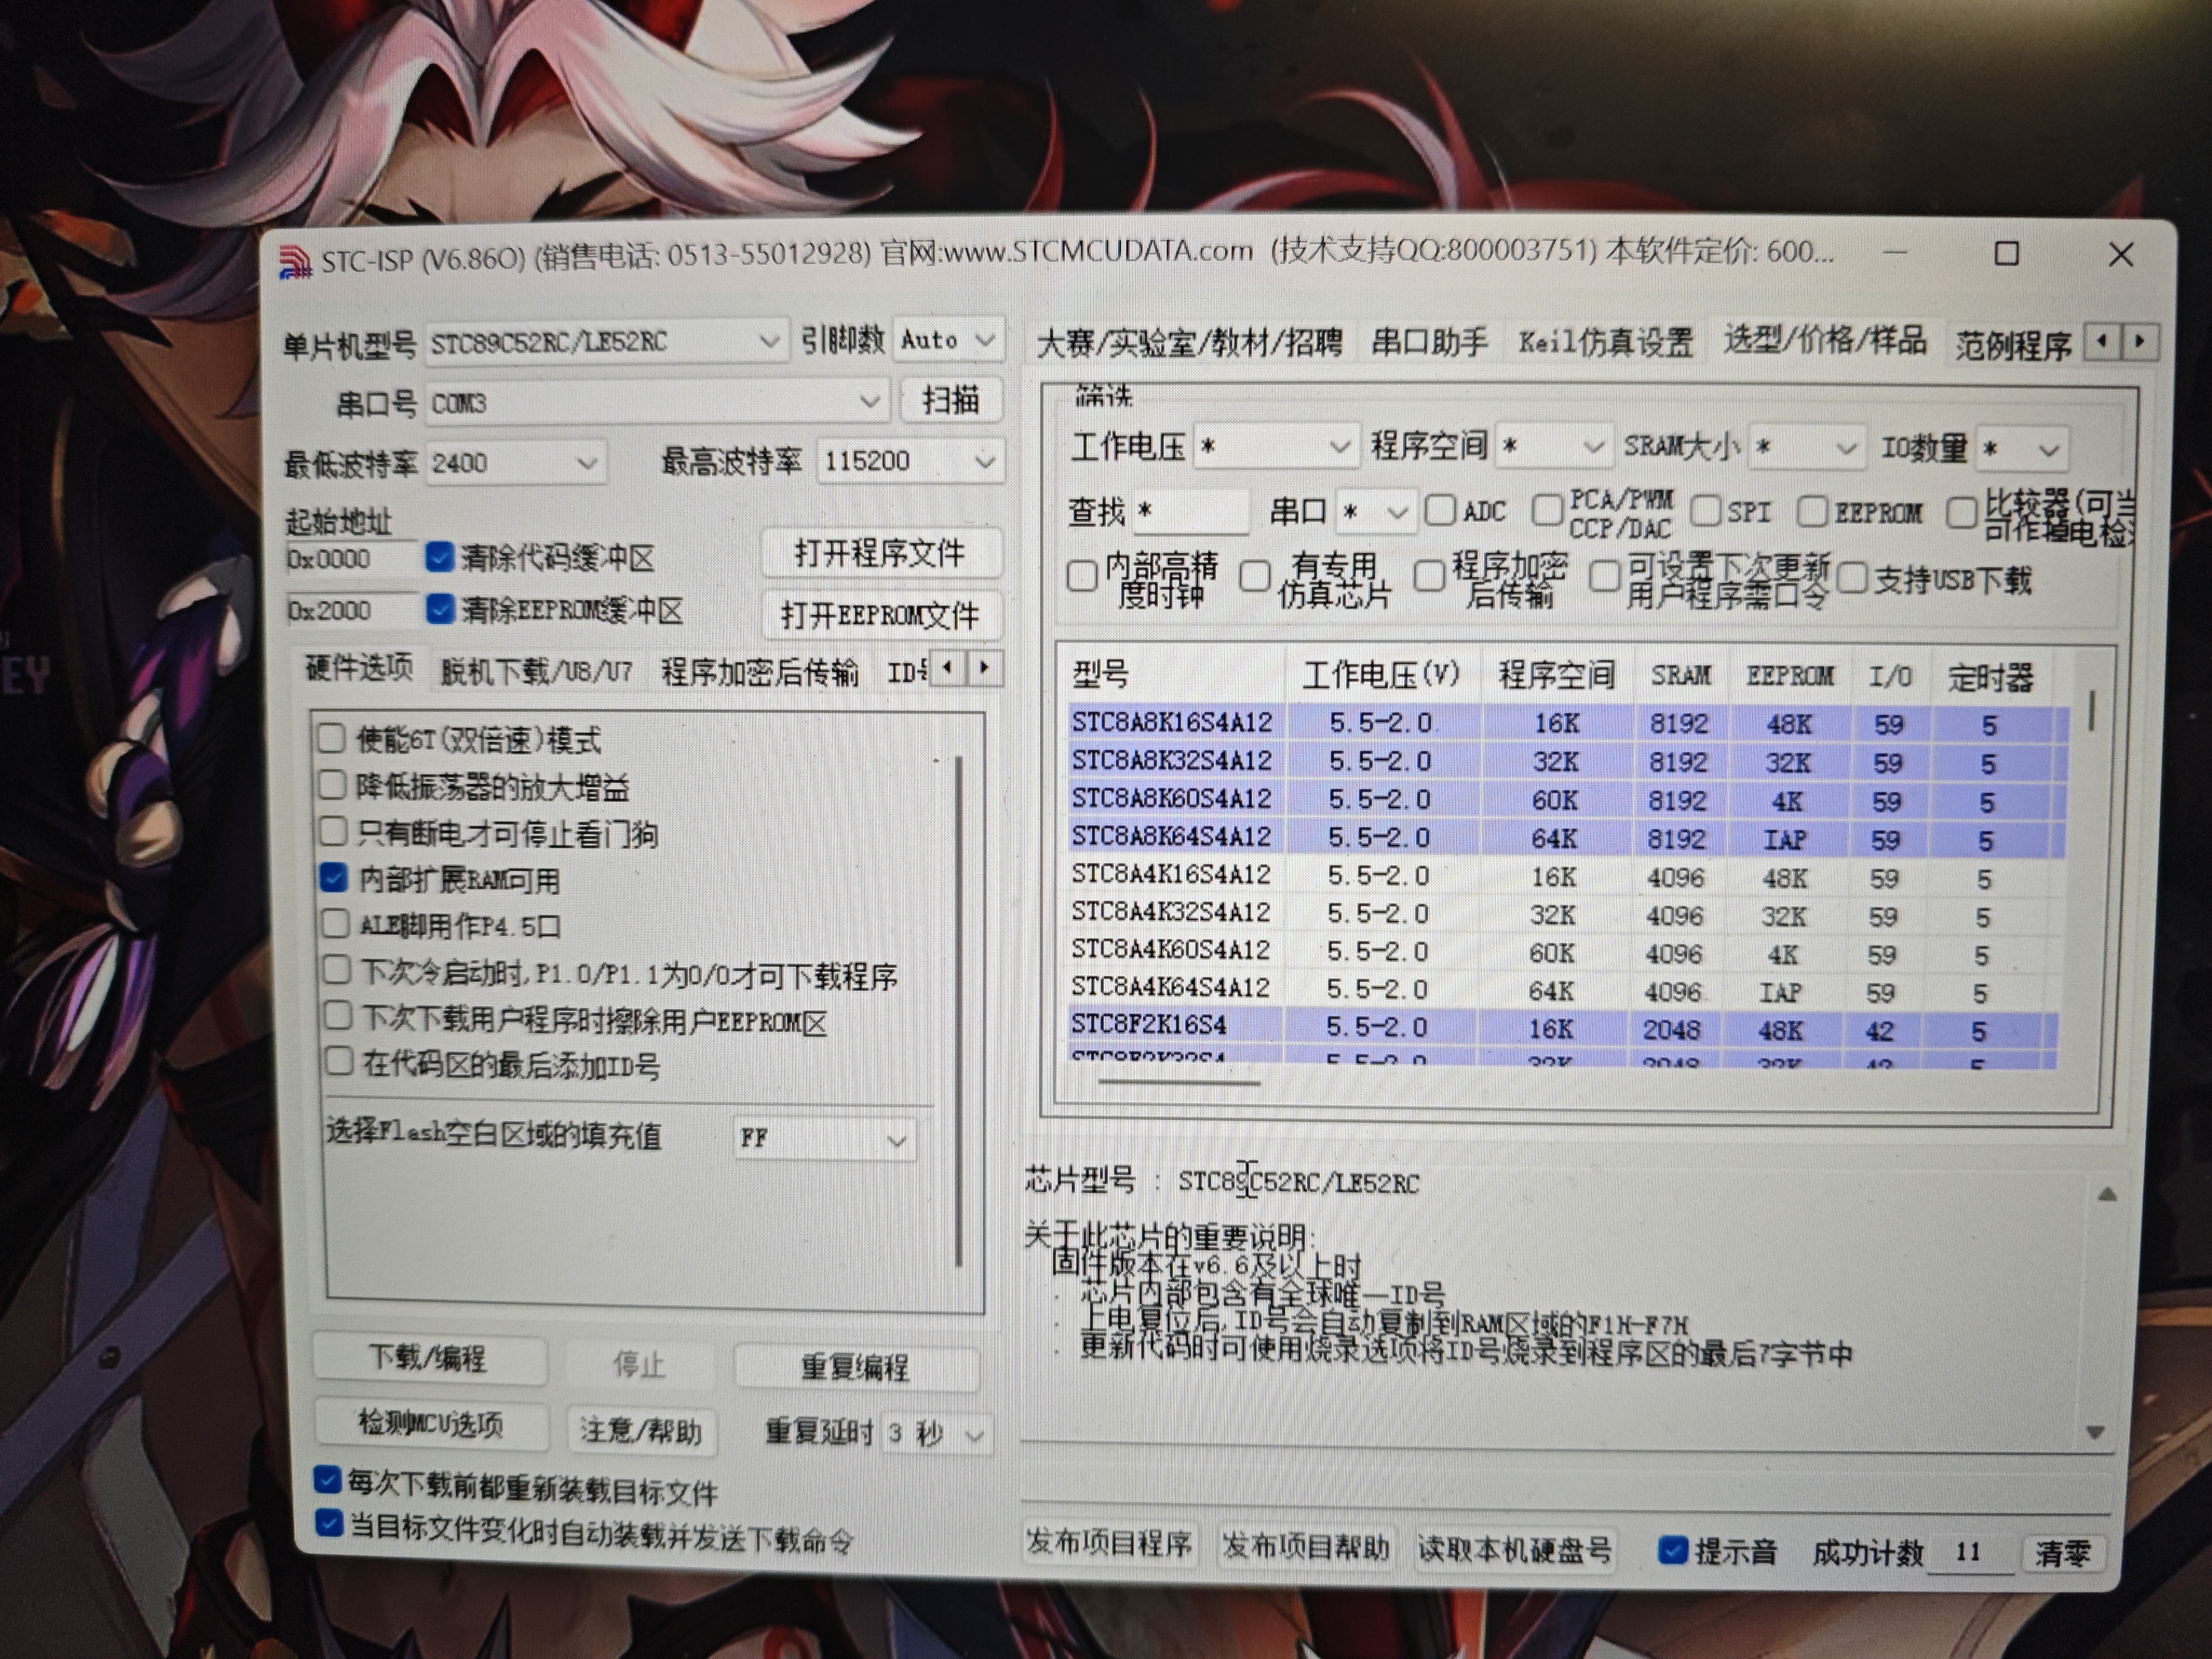Check the SPI filter checkbox
2212x1659 pixels.
[x=1705, y=511]
